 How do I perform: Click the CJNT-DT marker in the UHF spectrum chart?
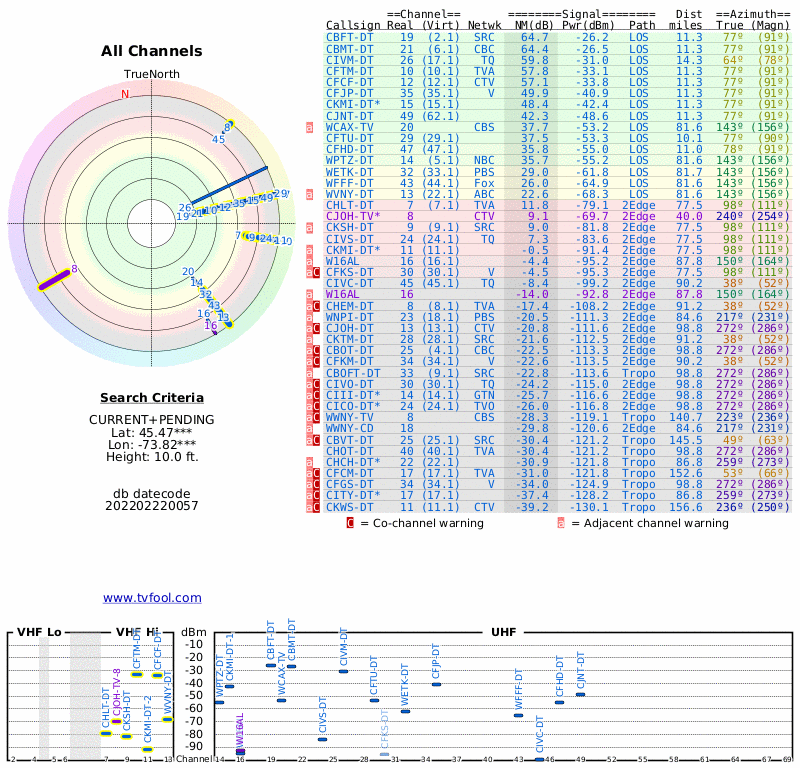coord(580,695)
